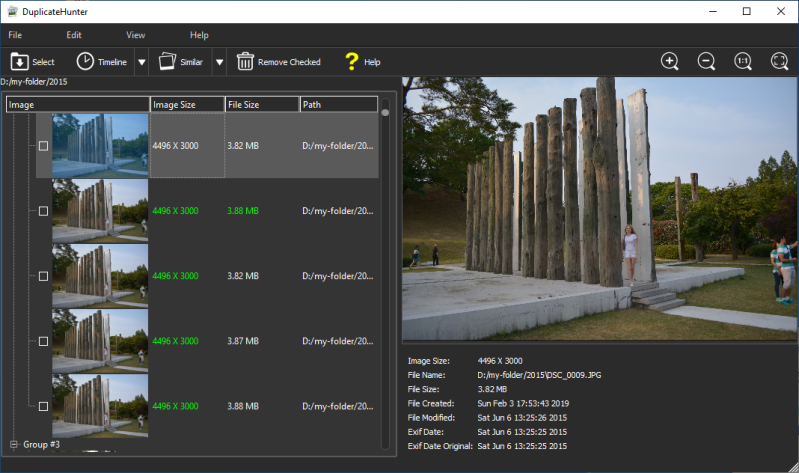
Task: Mark the checkbox of the 3.87 MB image
Action: coord(43,341)
